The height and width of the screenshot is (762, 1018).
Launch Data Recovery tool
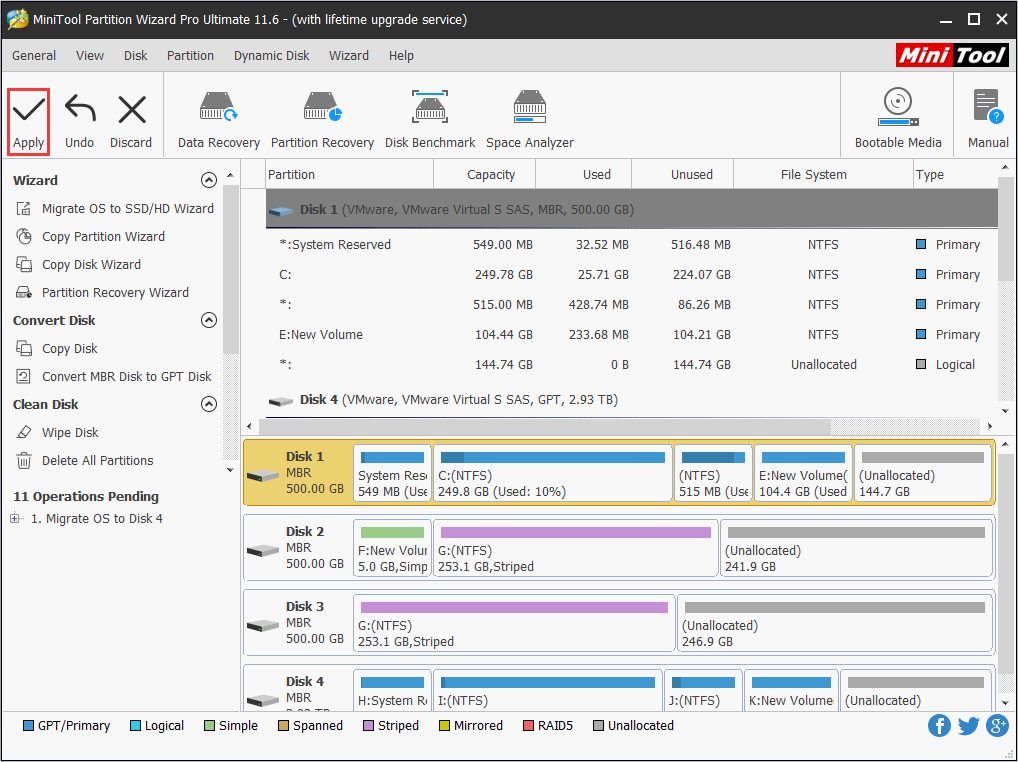[x=219, y=121]
